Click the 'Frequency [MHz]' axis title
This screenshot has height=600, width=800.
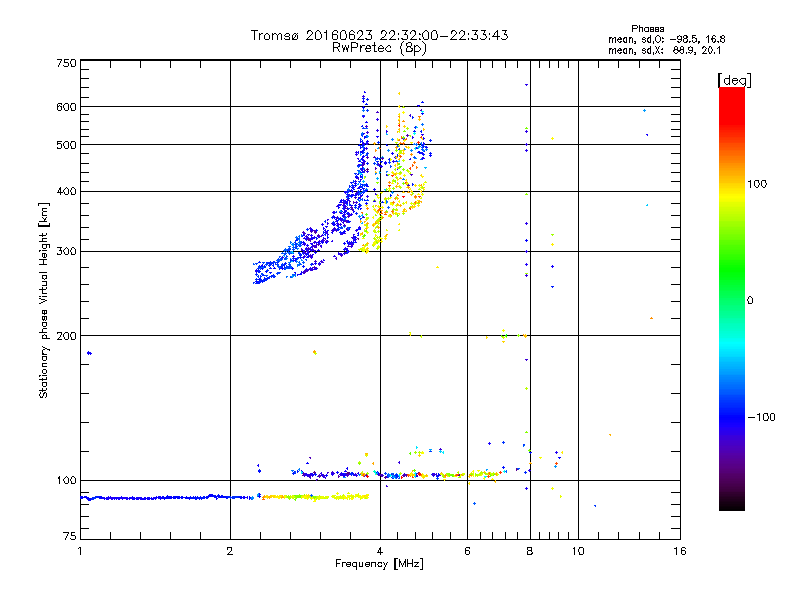click(x=379, y=564)
